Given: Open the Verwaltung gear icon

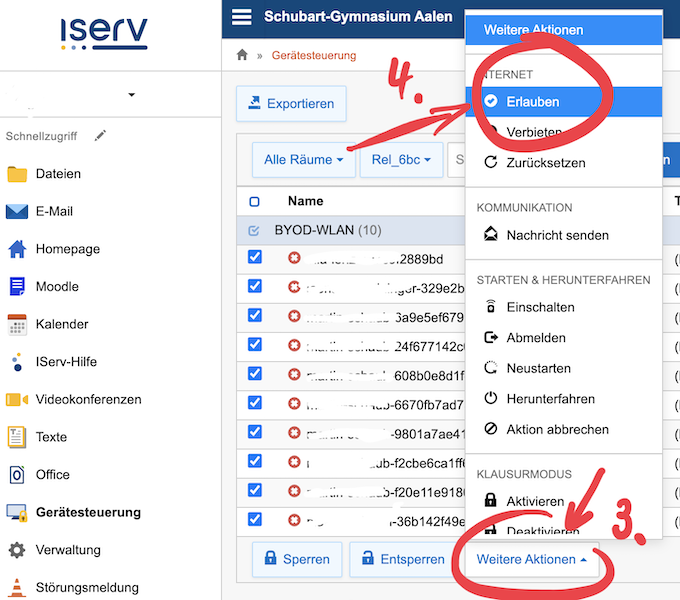Looking at the screenshot, I should coord(17,550).
